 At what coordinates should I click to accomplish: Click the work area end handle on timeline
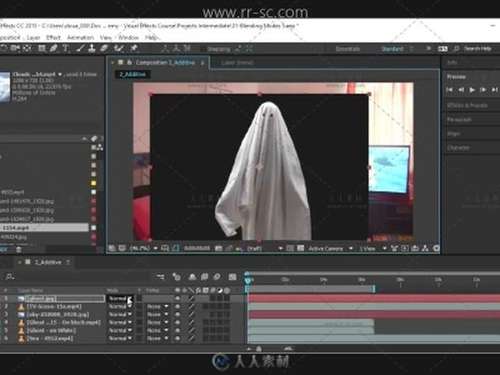[374, 289]
